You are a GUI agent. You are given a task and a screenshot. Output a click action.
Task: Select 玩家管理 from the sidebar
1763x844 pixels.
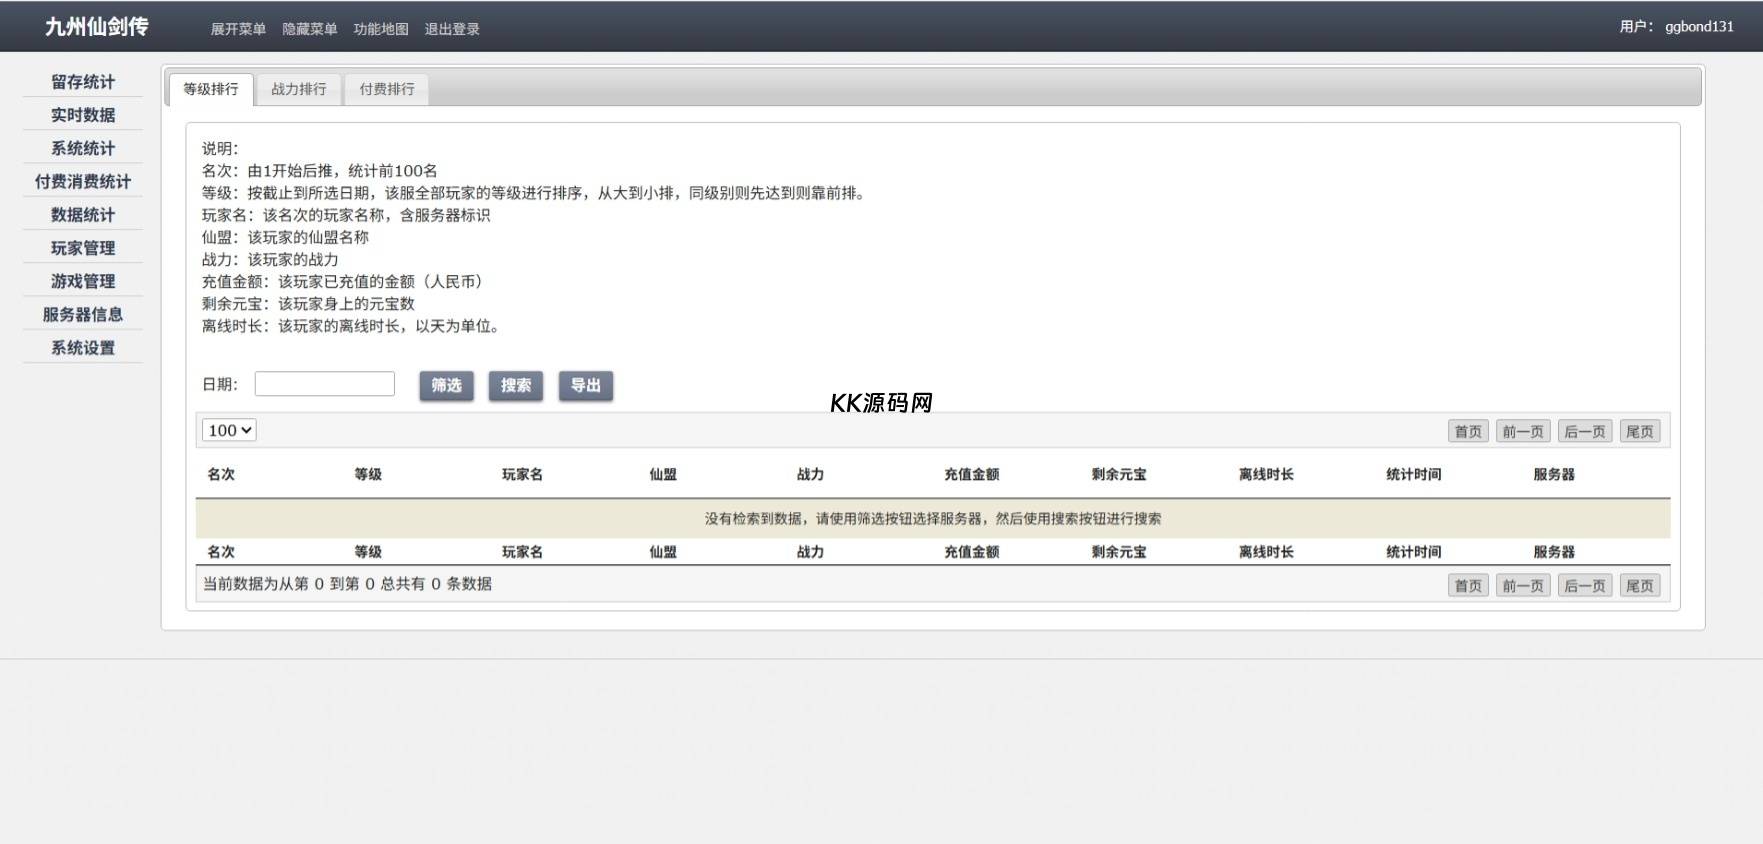[x=83, y=248]
